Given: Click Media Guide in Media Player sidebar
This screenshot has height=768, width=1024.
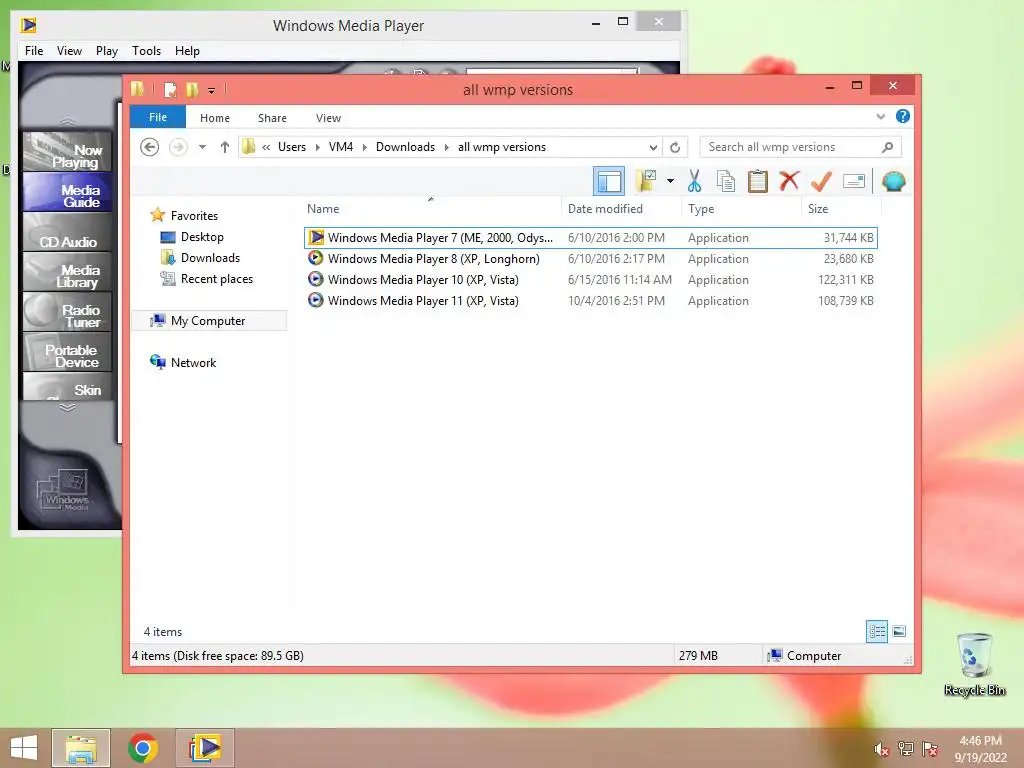Looking at the screenshot, I should click(x=68, y=193).
